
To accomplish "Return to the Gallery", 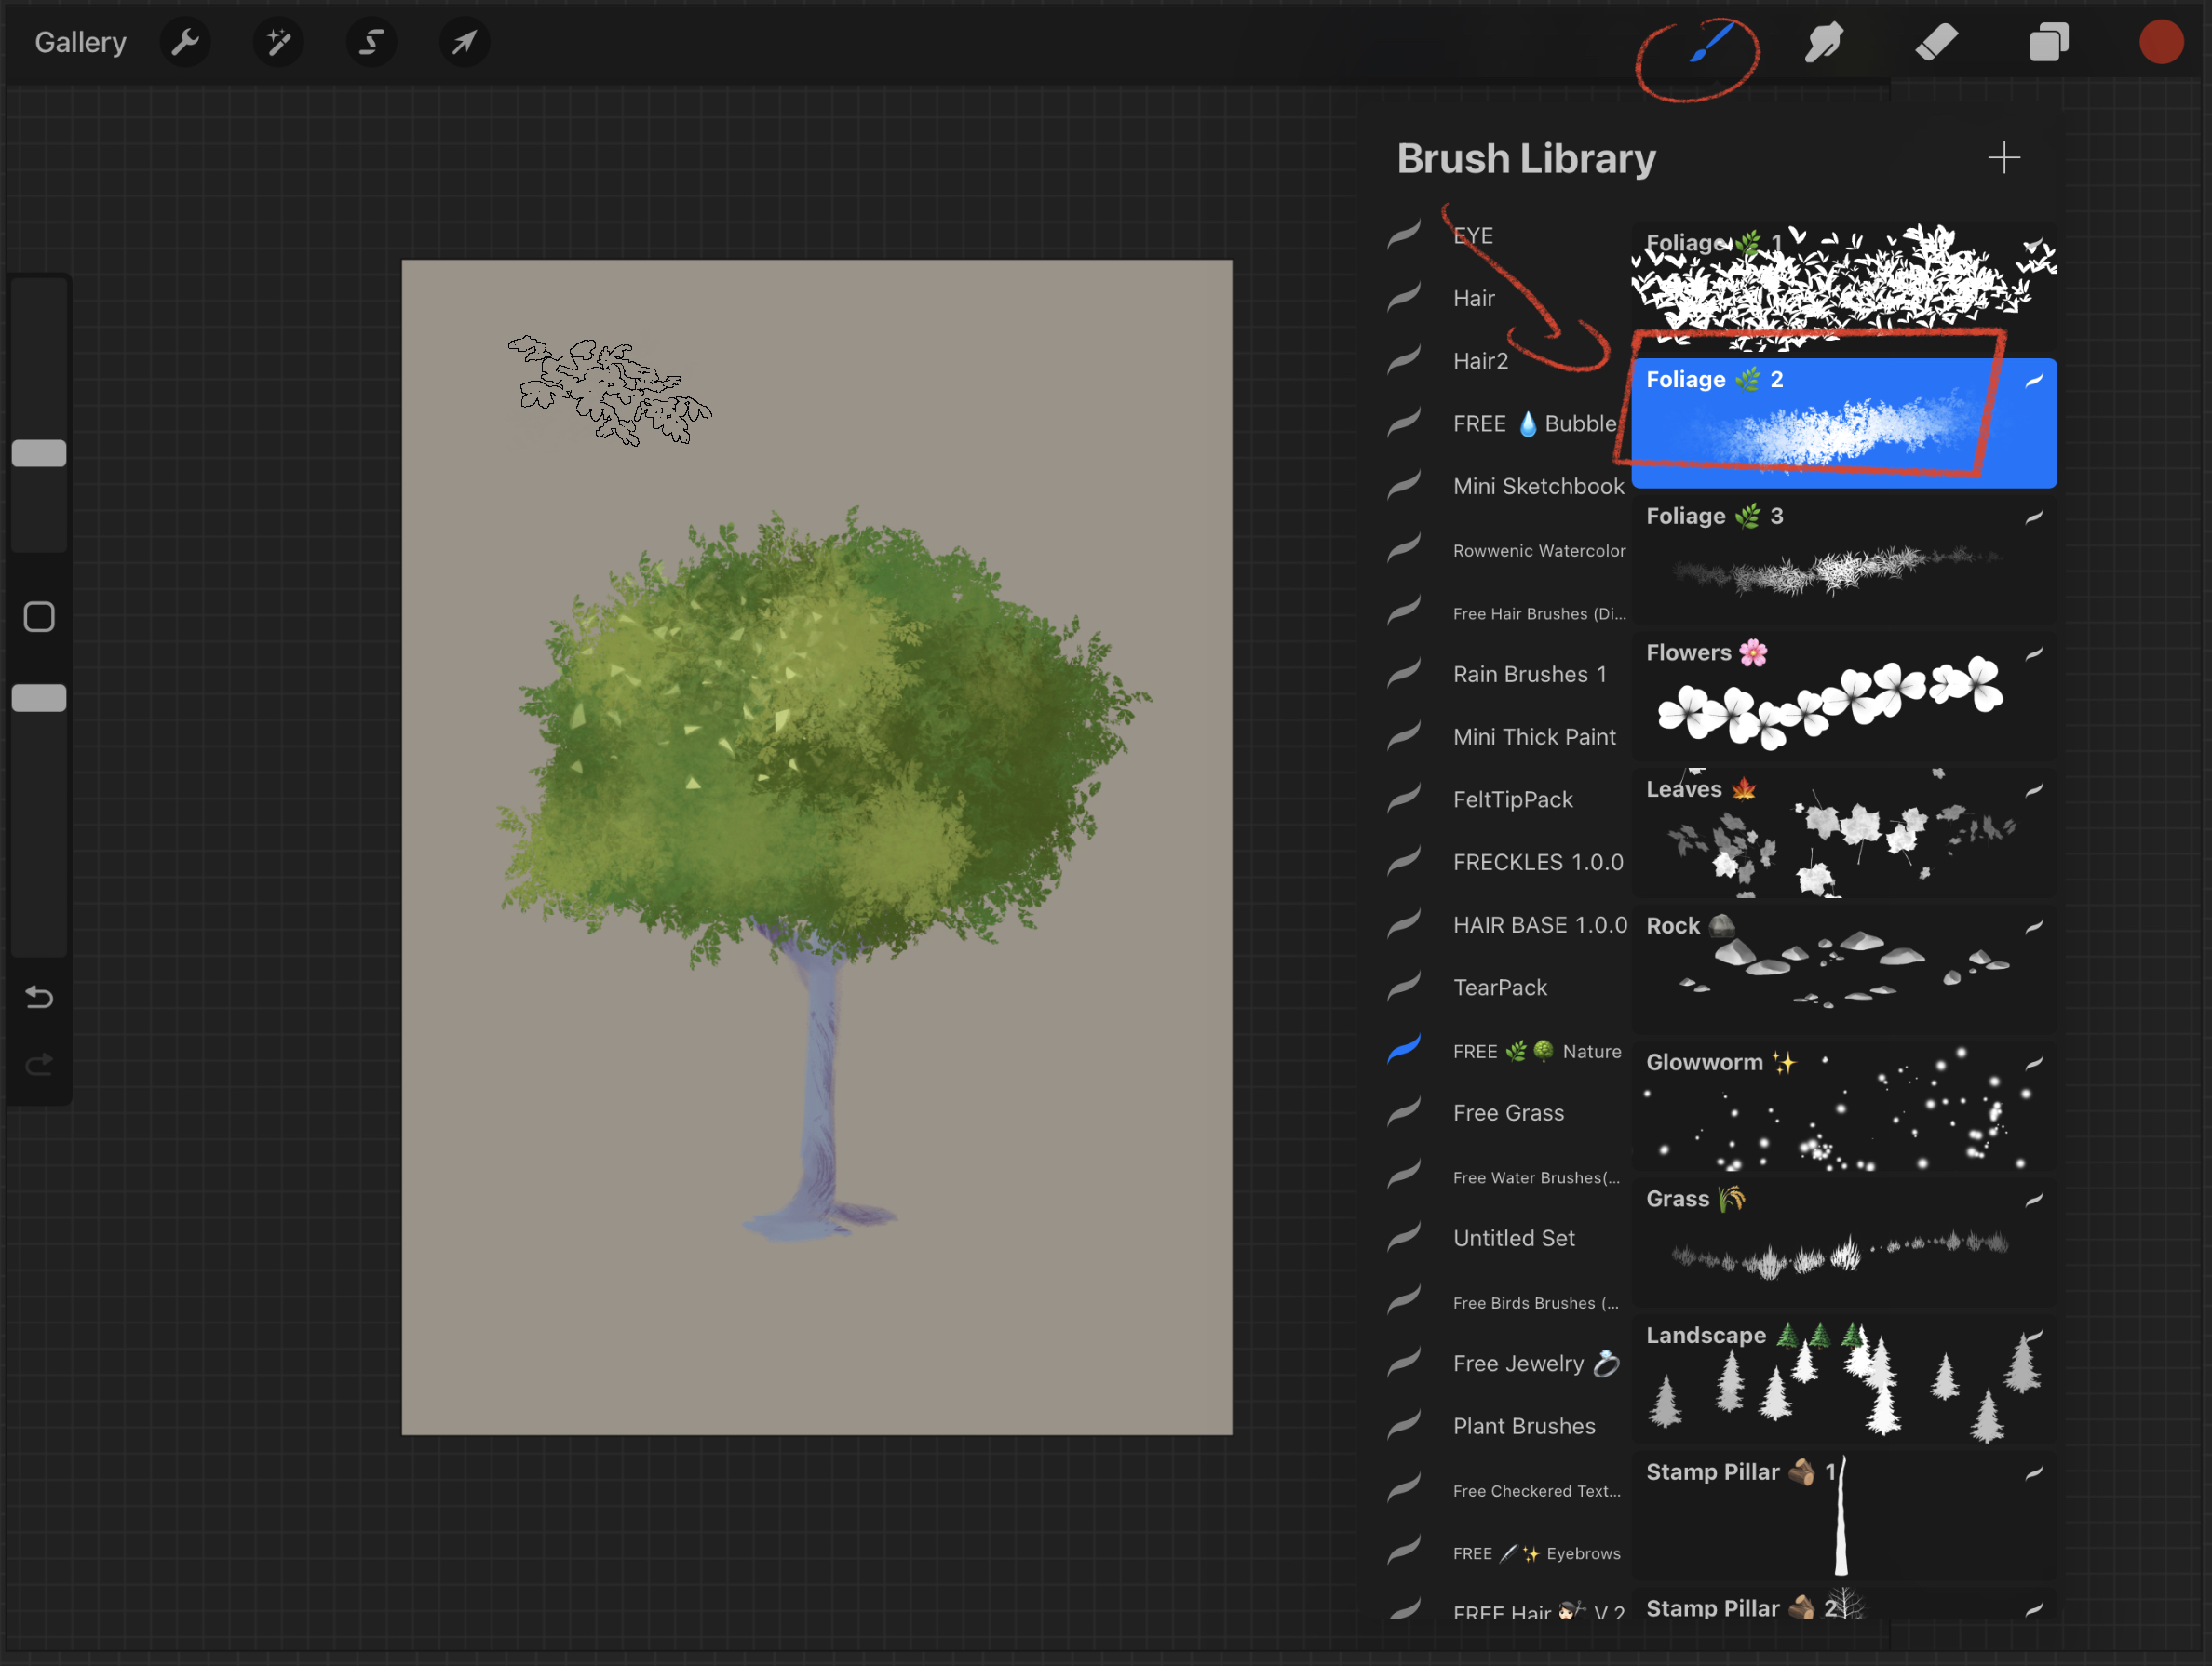I will click(80, 43).
